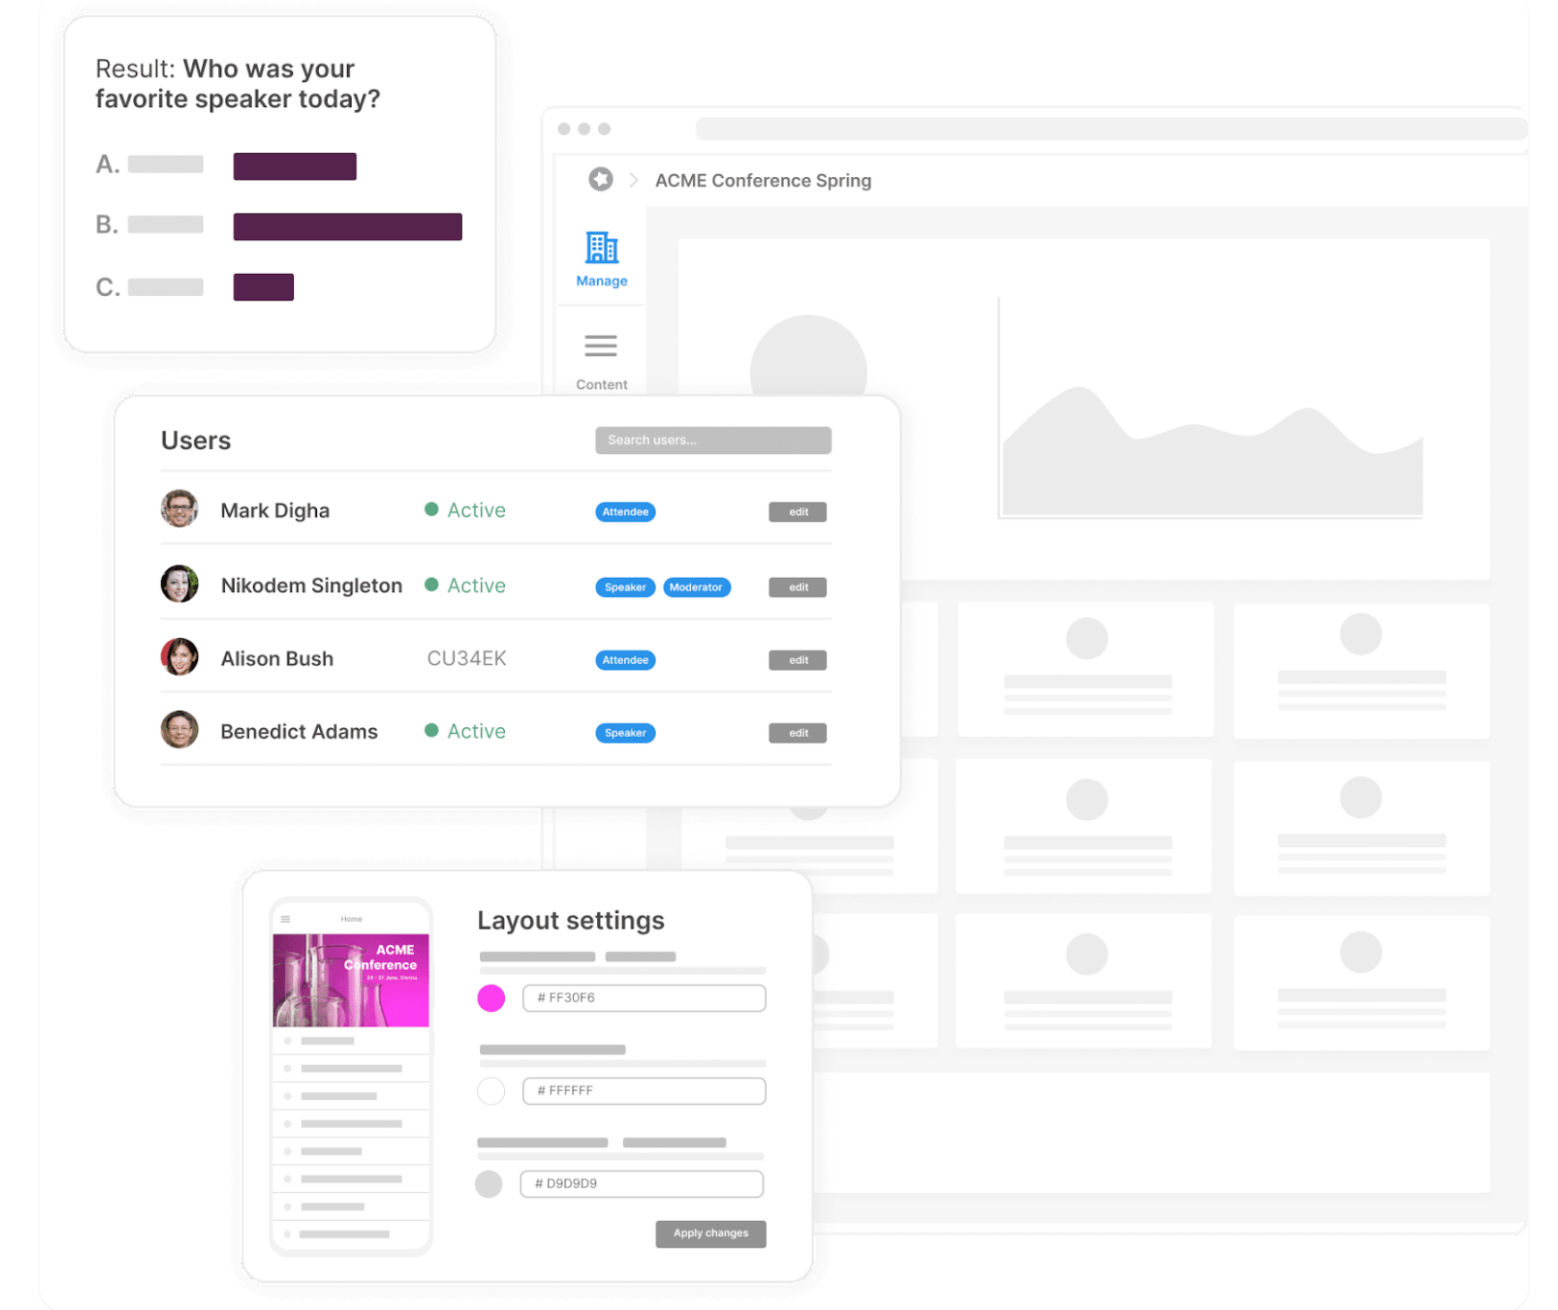Viewport: 1558px width, 1310px height.
Task: Click Nikodem Singleton's Moderator badge
Action: [x=697, y=587]
